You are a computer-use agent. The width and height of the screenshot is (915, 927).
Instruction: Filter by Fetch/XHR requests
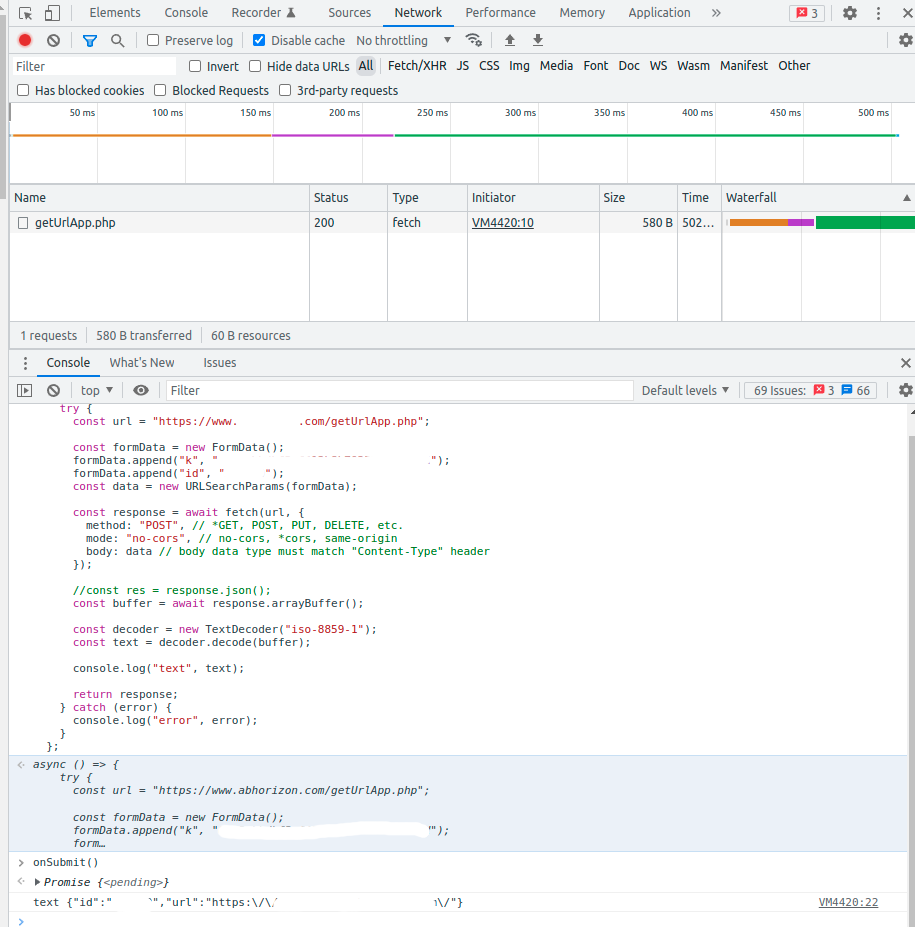(417, 66)
